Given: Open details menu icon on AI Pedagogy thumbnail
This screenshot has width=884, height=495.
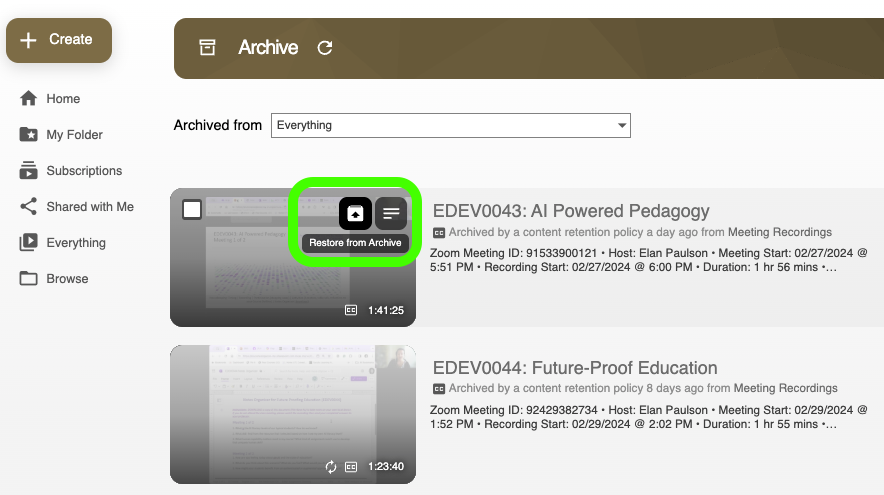Looking at the screenshot, I should [391, 214].
